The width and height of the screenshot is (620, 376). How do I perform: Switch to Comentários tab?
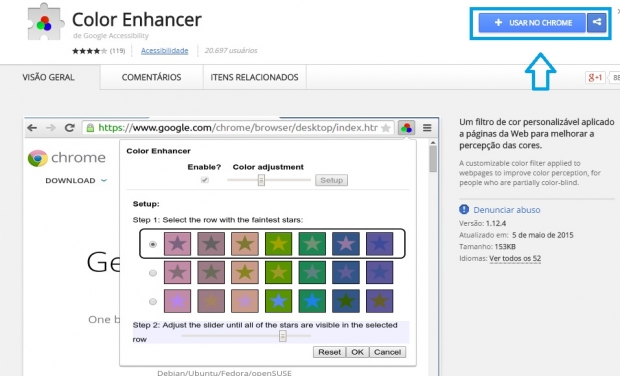pos(151,77)
